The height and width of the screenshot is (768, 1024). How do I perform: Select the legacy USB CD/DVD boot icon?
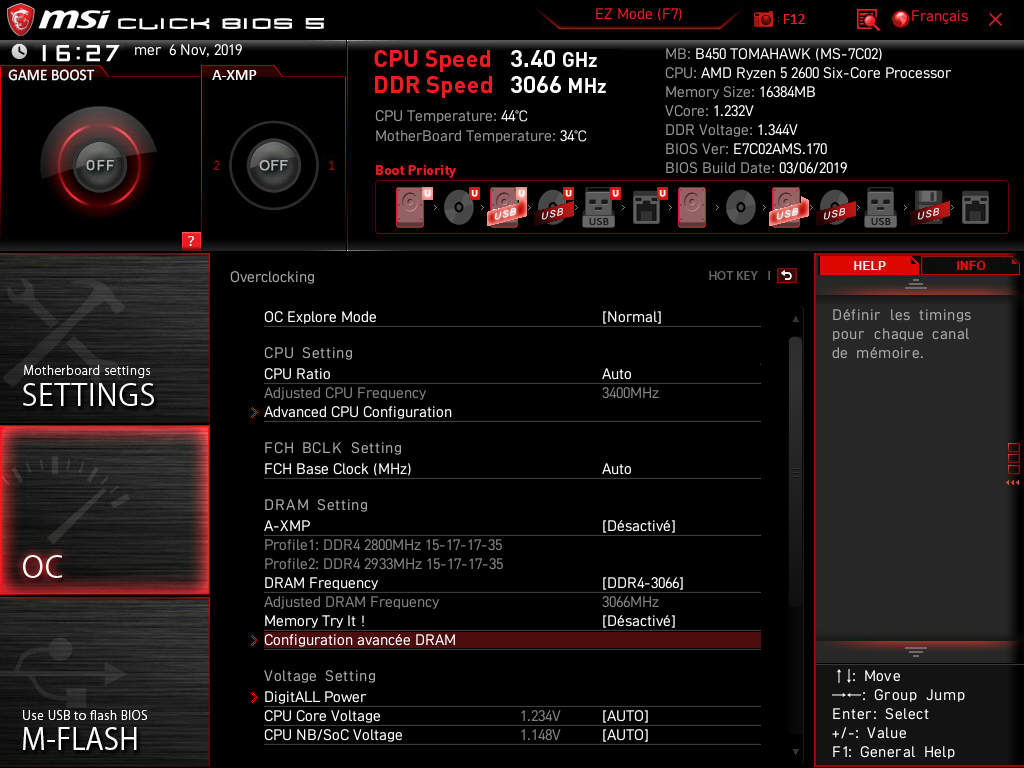tap(835, 208)
